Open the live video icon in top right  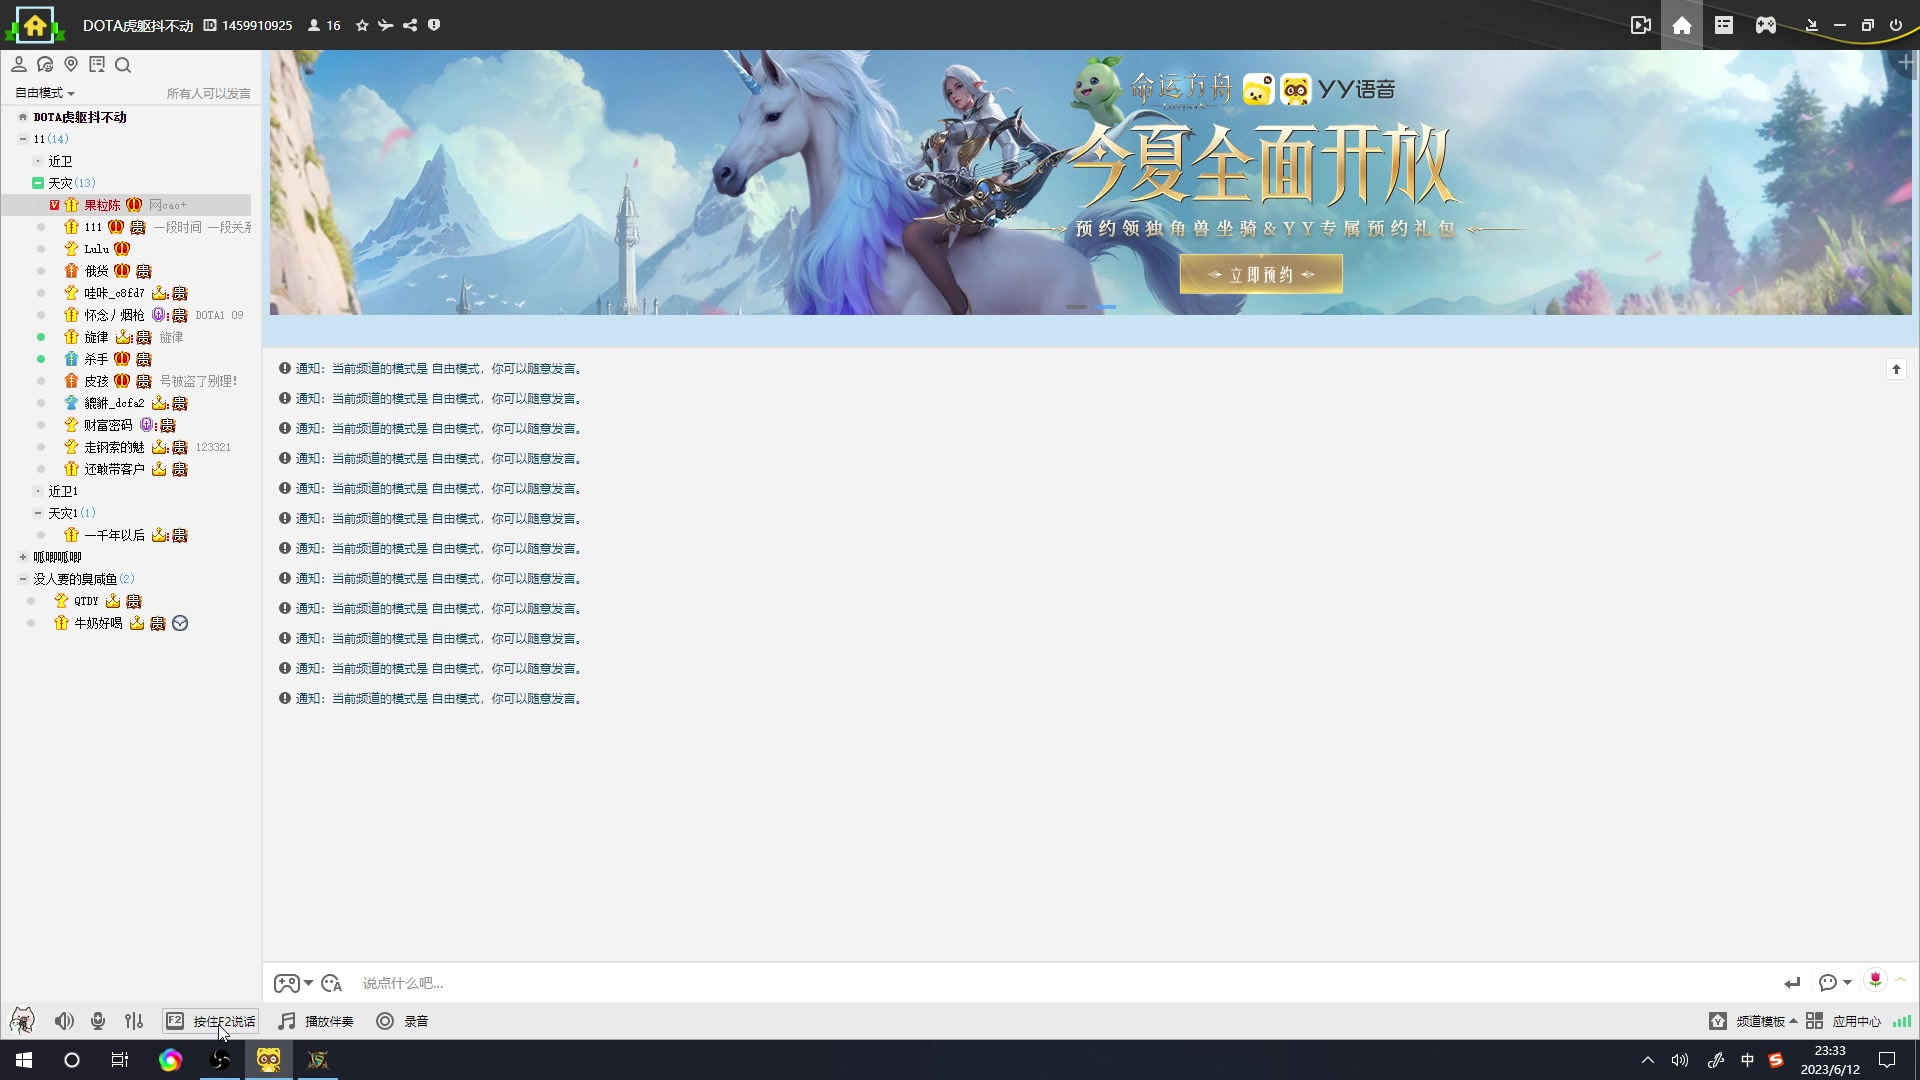(1640, 25)
